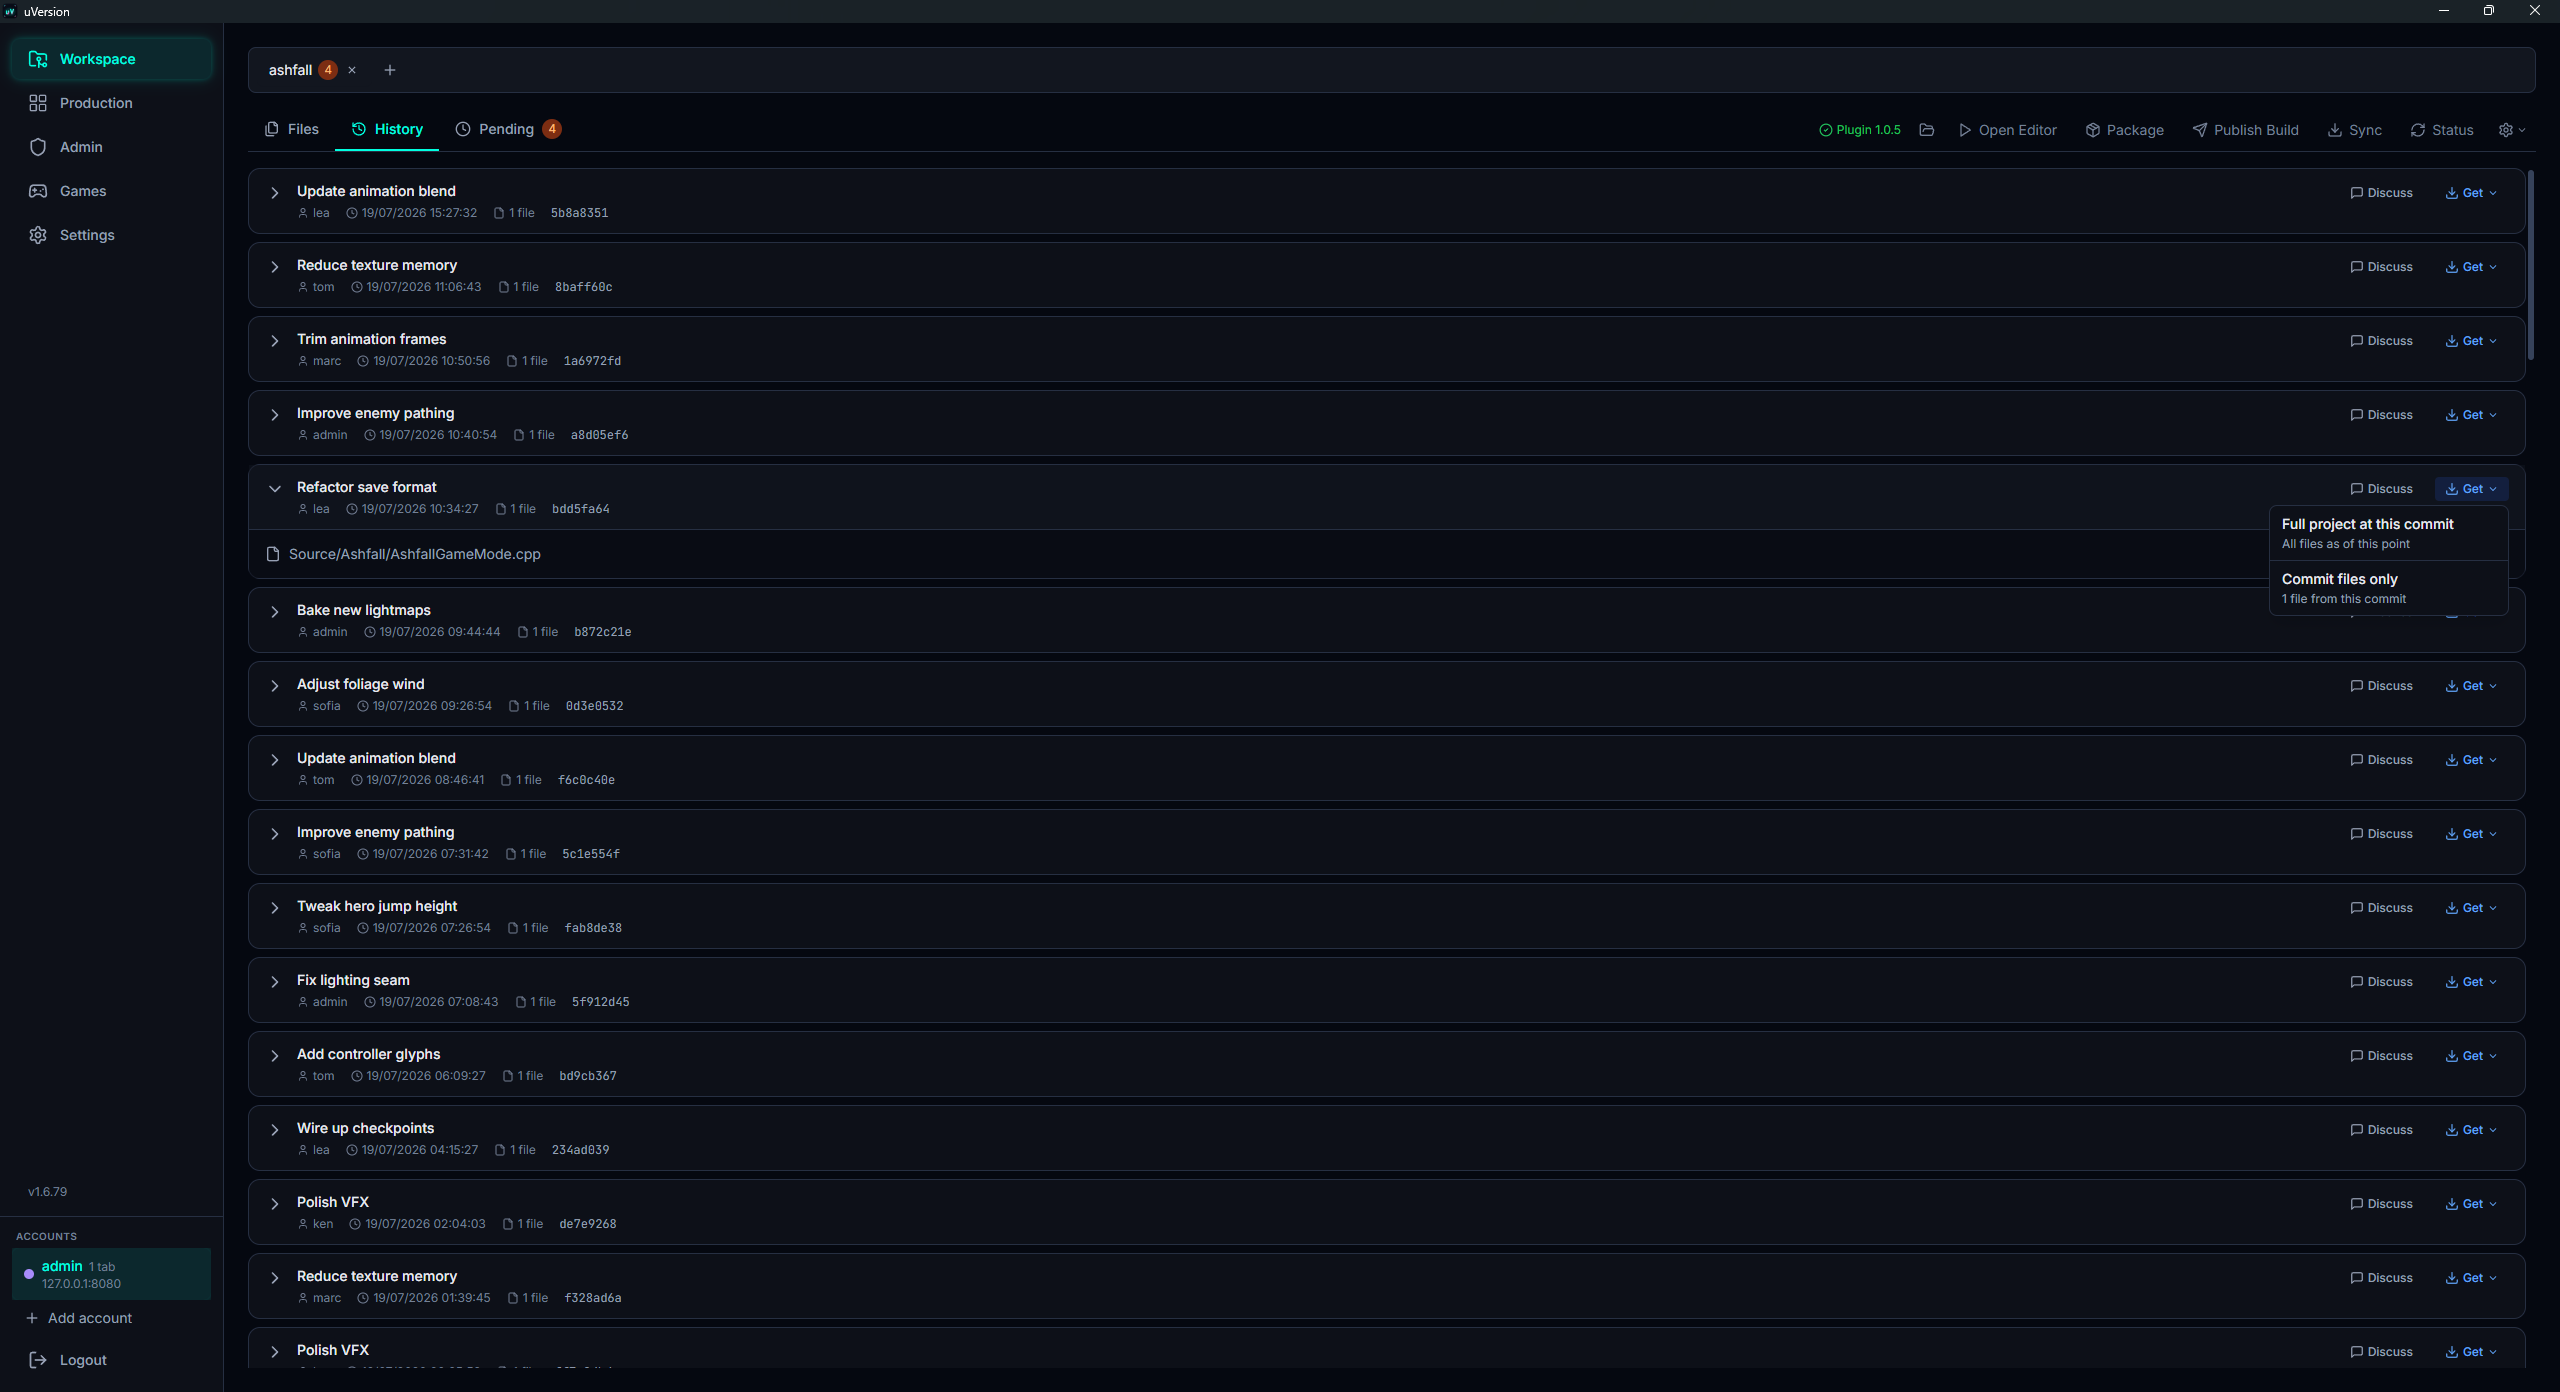Open the Workspace sidebar section
This screenshot has width=2560, height=1392.
pos(111,59)
